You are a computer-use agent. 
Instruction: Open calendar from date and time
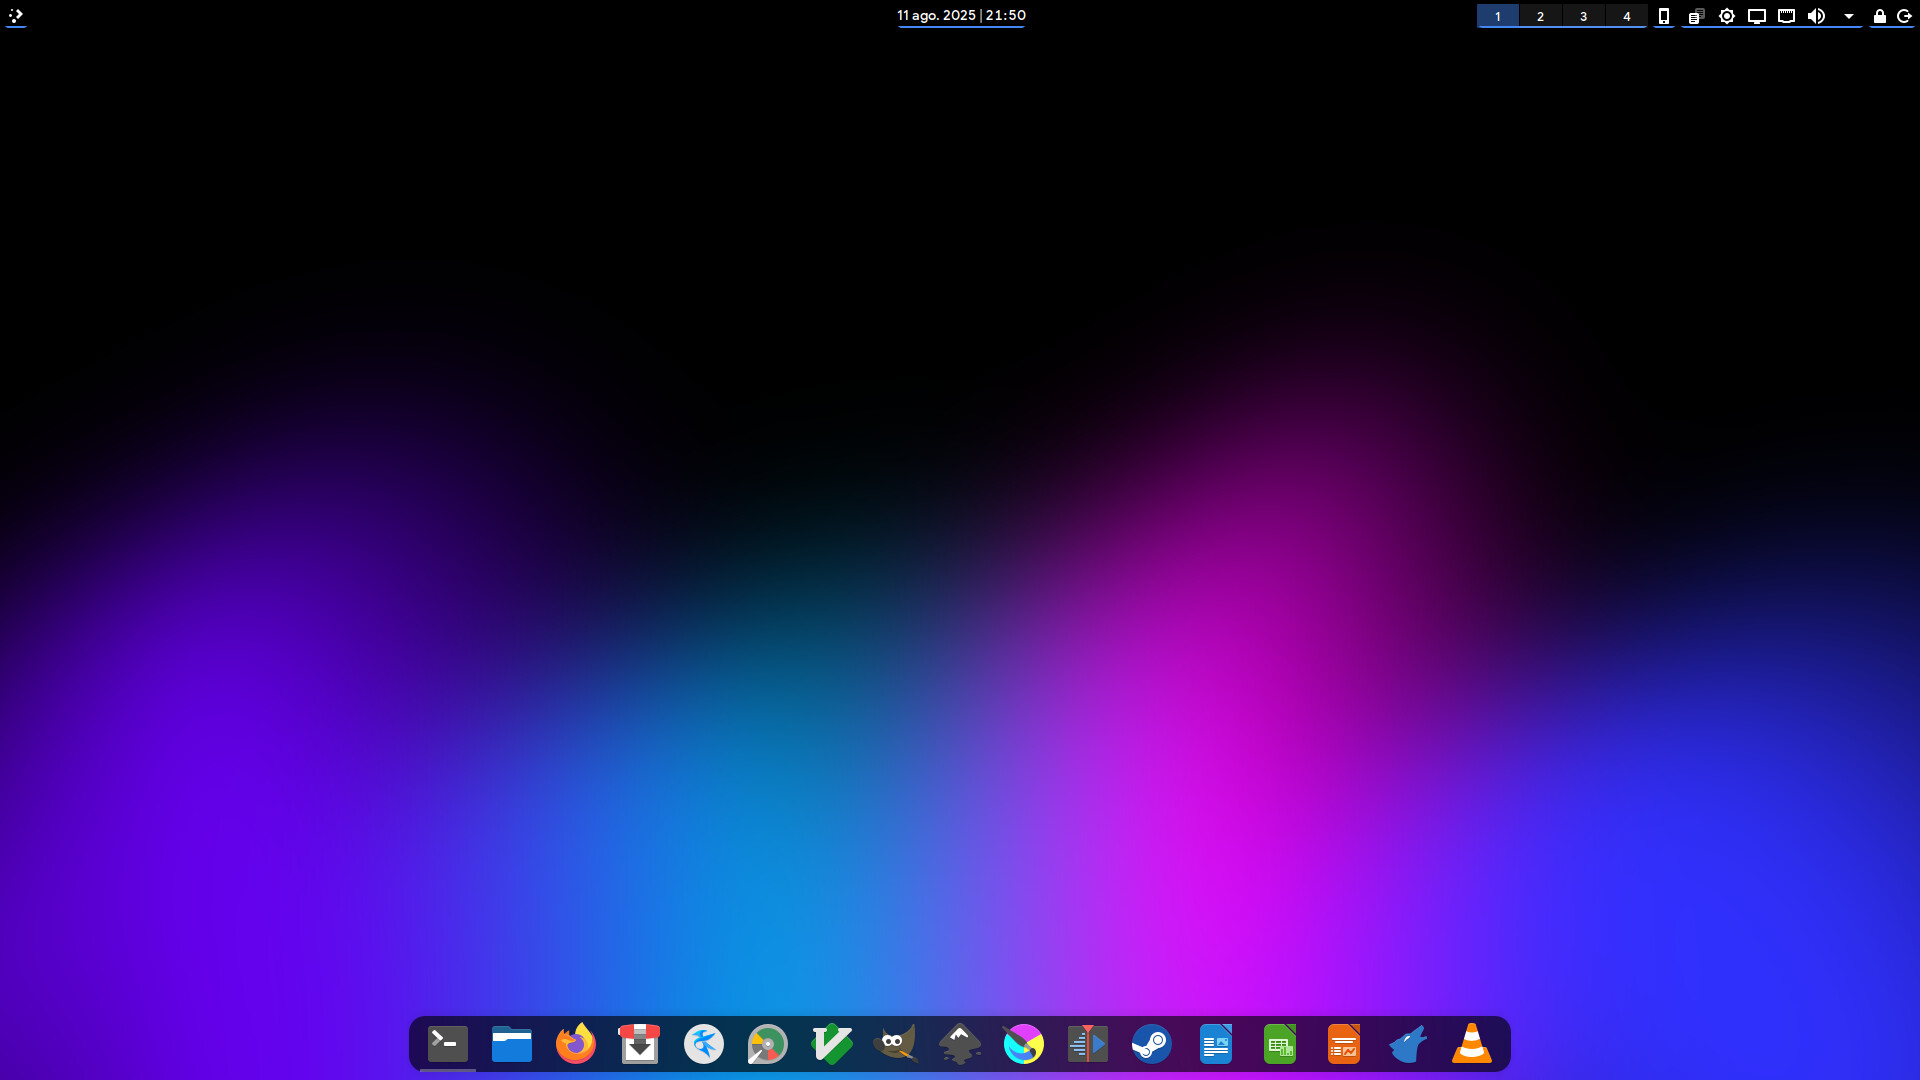click(x=961, y=16)
